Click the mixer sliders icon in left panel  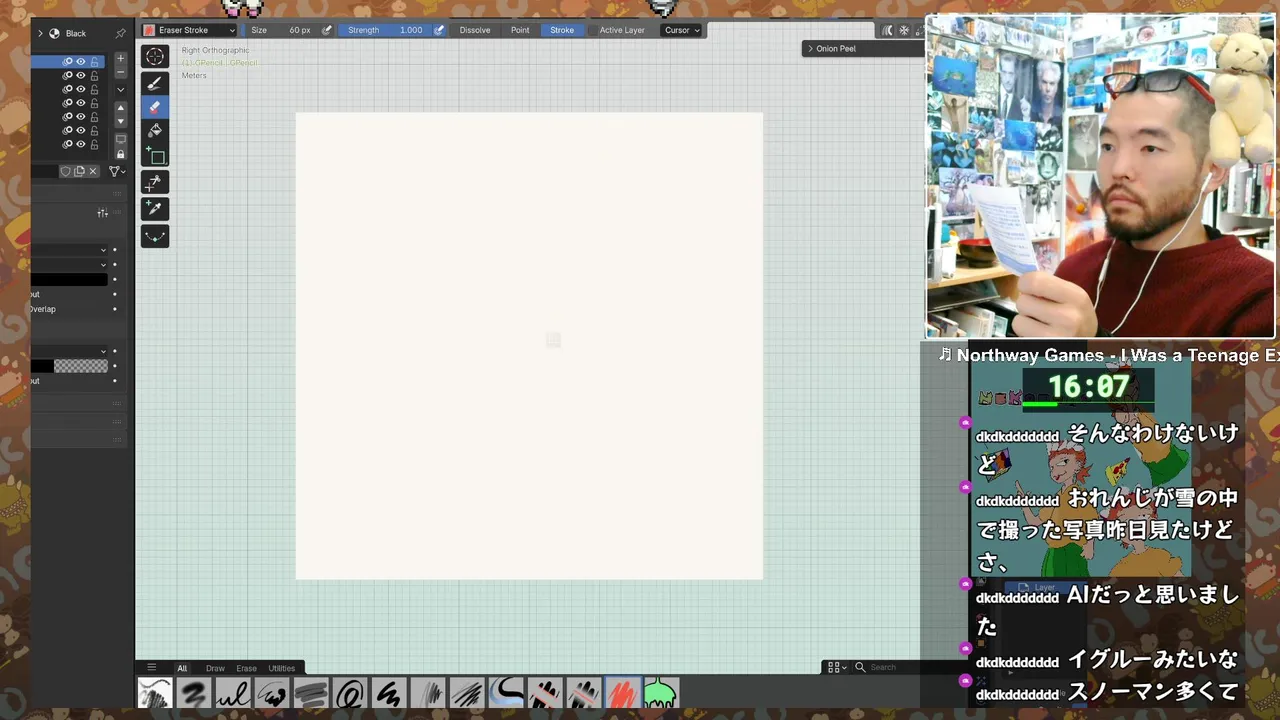[102, 213]
